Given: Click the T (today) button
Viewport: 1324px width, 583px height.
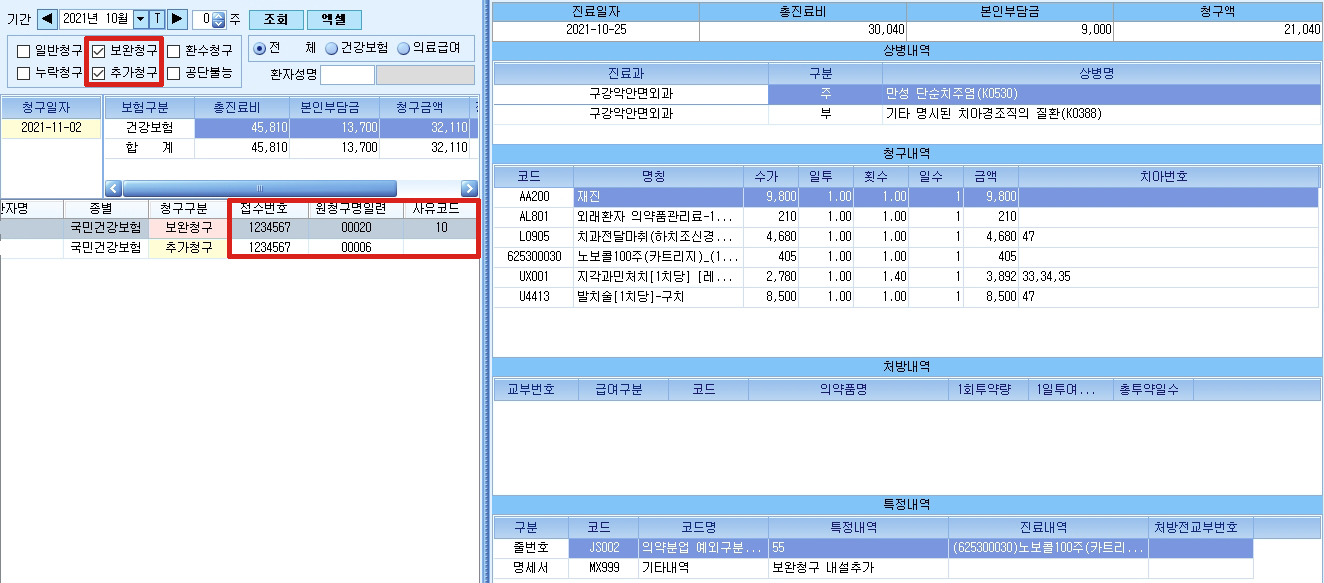Looking at the screenshot, I should pos(158,19).
